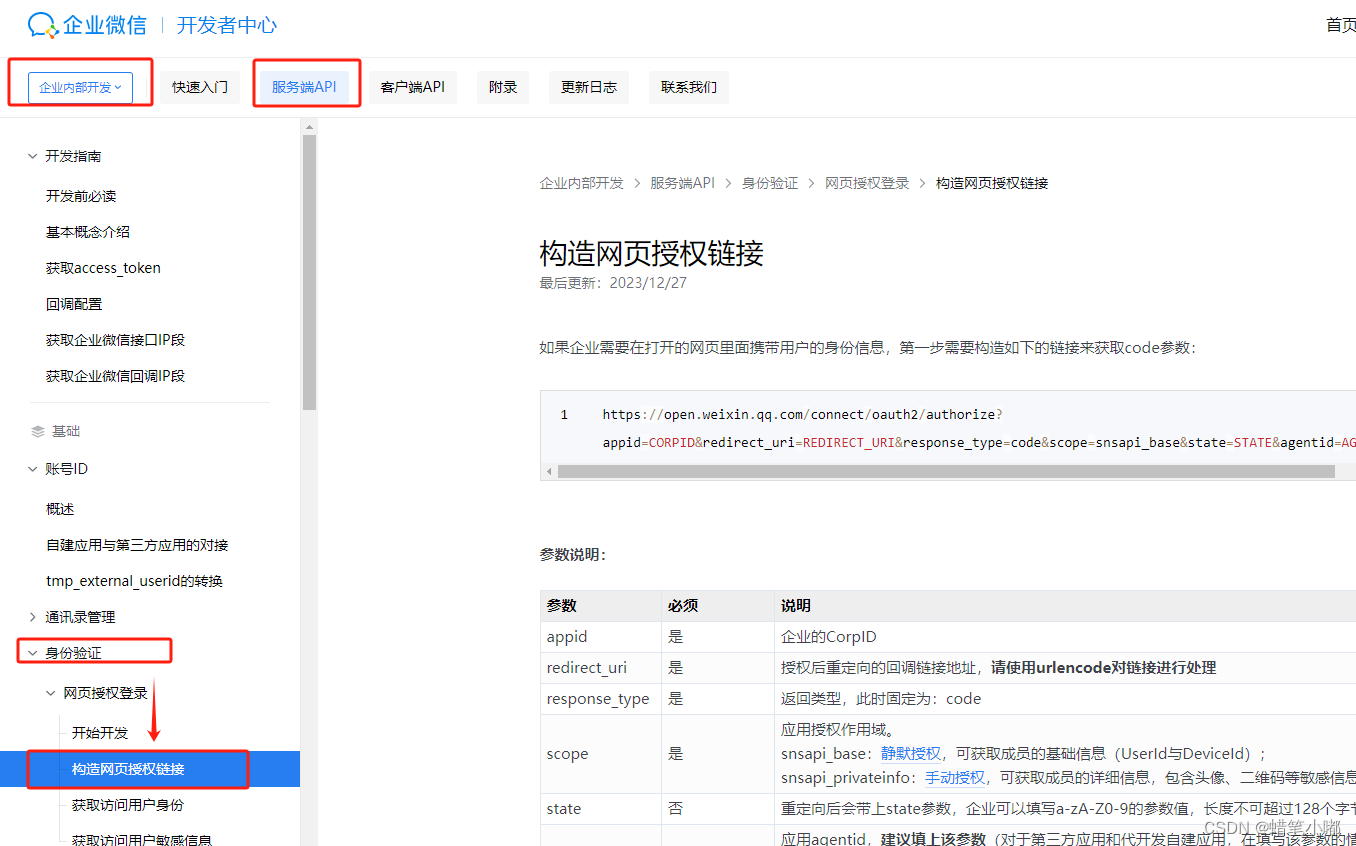1356x846 pixels.
Task: Click the sidebar vertical scrollbar thumb
Action: (309, 272)
